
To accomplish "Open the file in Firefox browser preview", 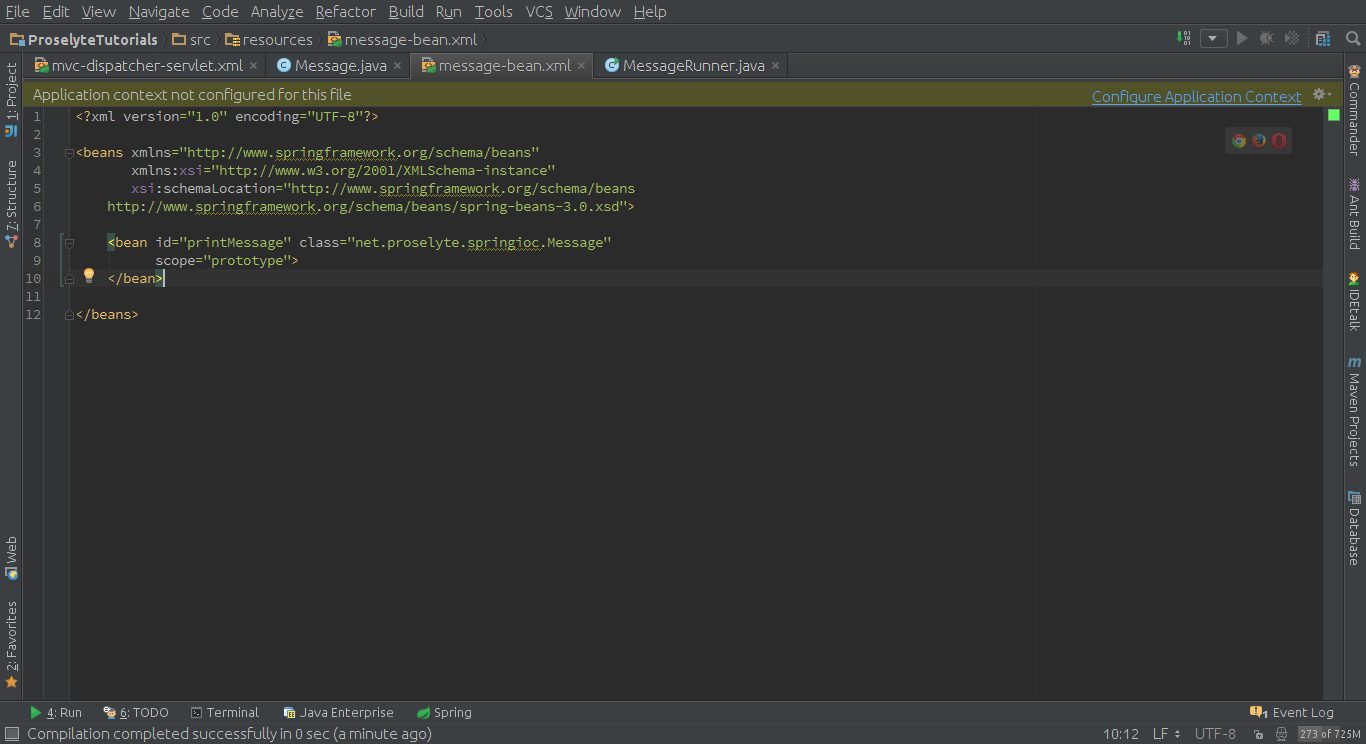I will pyautogui.click(x=1259, y=140).
